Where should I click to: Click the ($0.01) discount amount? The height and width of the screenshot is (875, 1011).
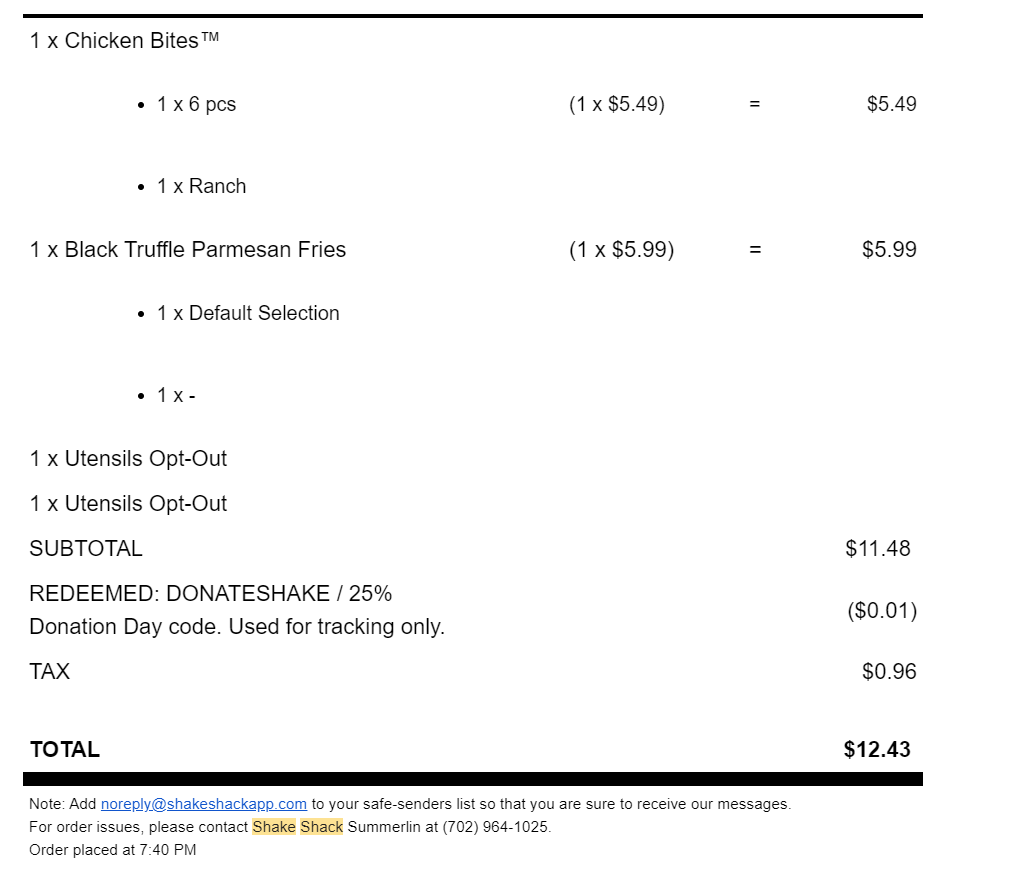[x=882, y=611]
